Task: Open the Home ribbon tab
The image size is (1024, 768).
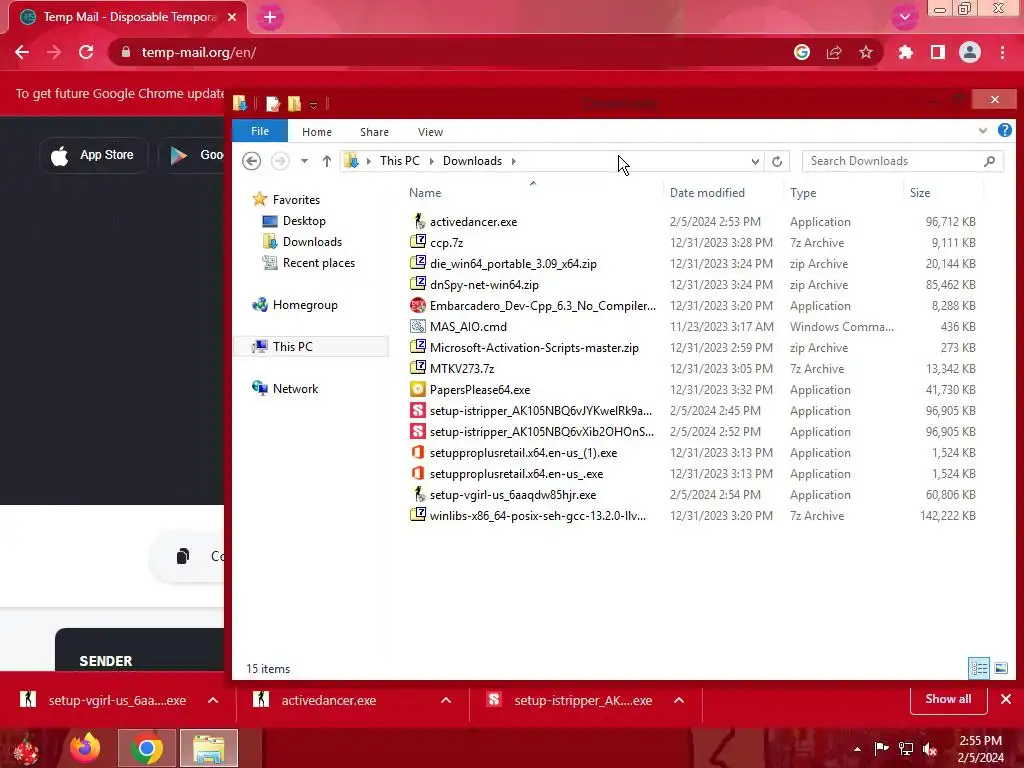Action: tap(317, 132)
